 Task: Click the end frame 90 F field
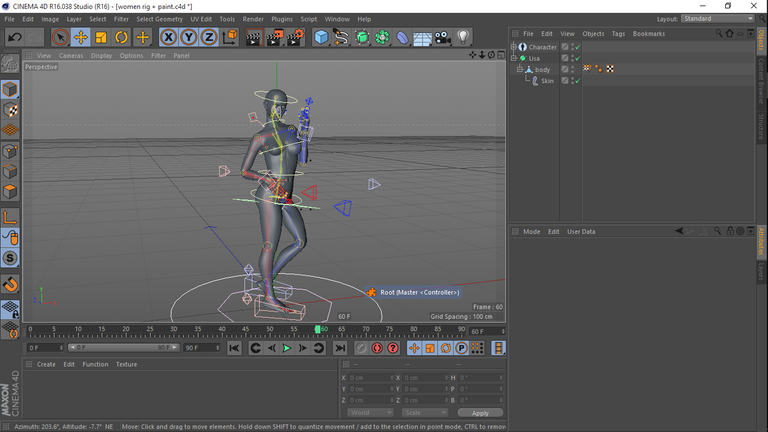tap(202, 348)
